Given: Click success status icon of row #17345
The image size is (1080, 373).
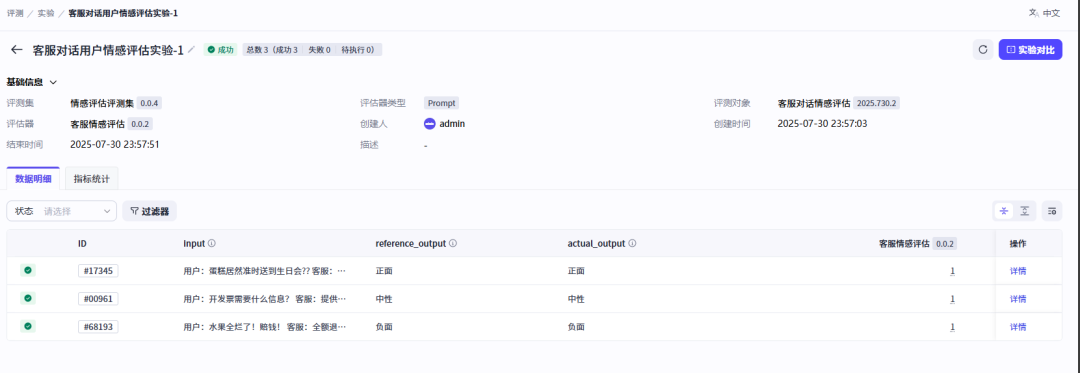Looking at the screenshot, I should [28, 270].
